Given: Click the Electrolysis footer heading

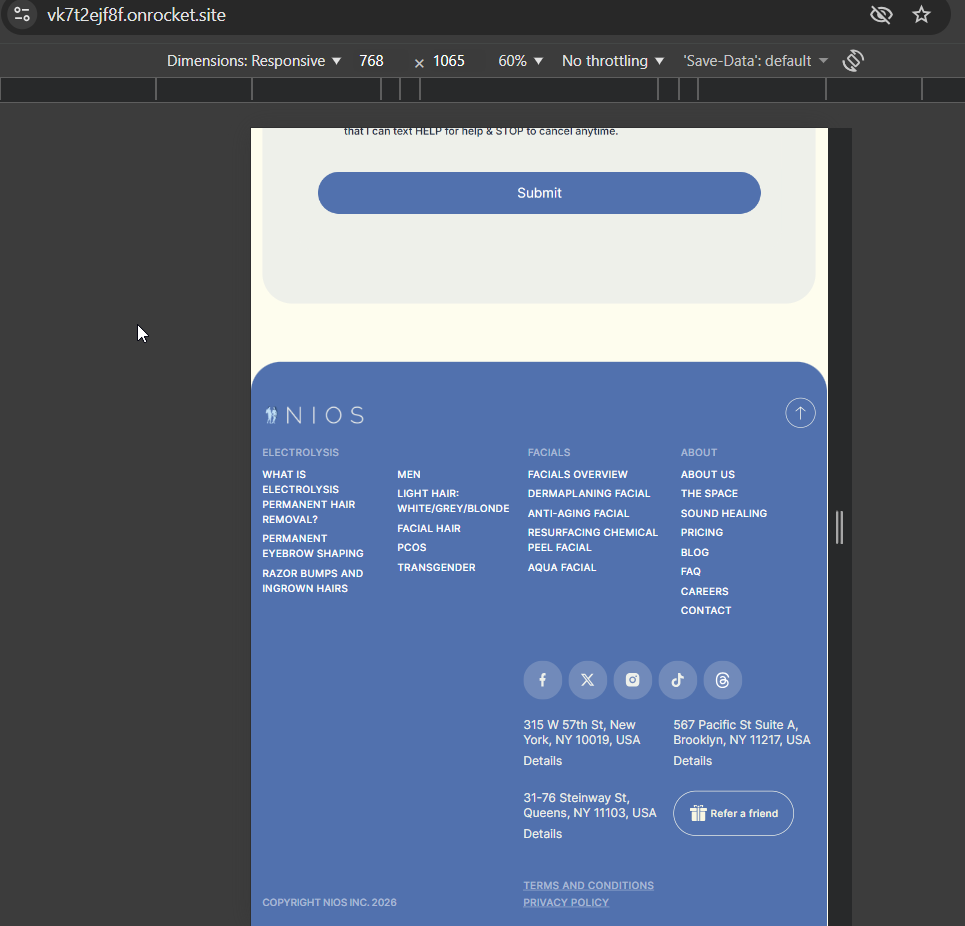Looking at the screenshot, I should [x=300, y=452].
